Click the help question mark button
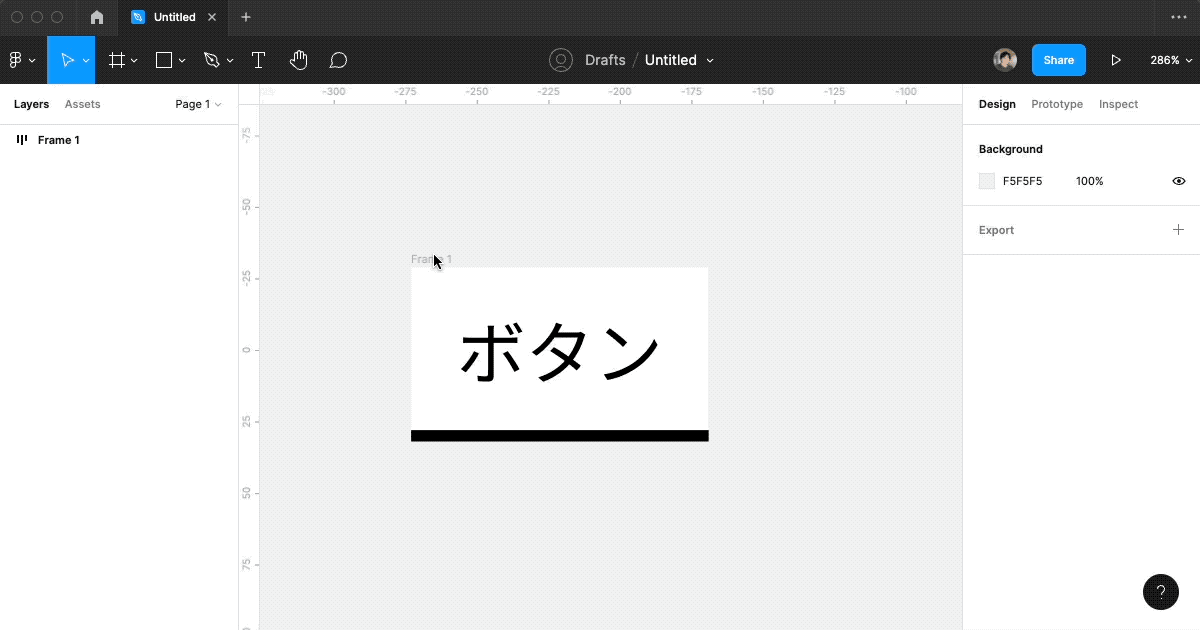The image size is (1200, 630). 1161,592
